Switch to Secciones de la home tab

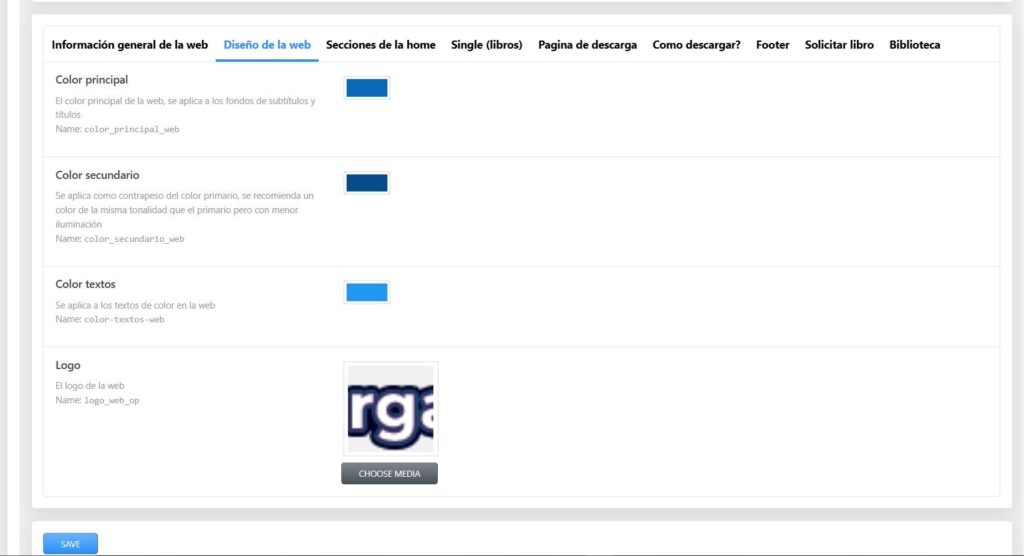pyautogui.click(x=380, y=45)
